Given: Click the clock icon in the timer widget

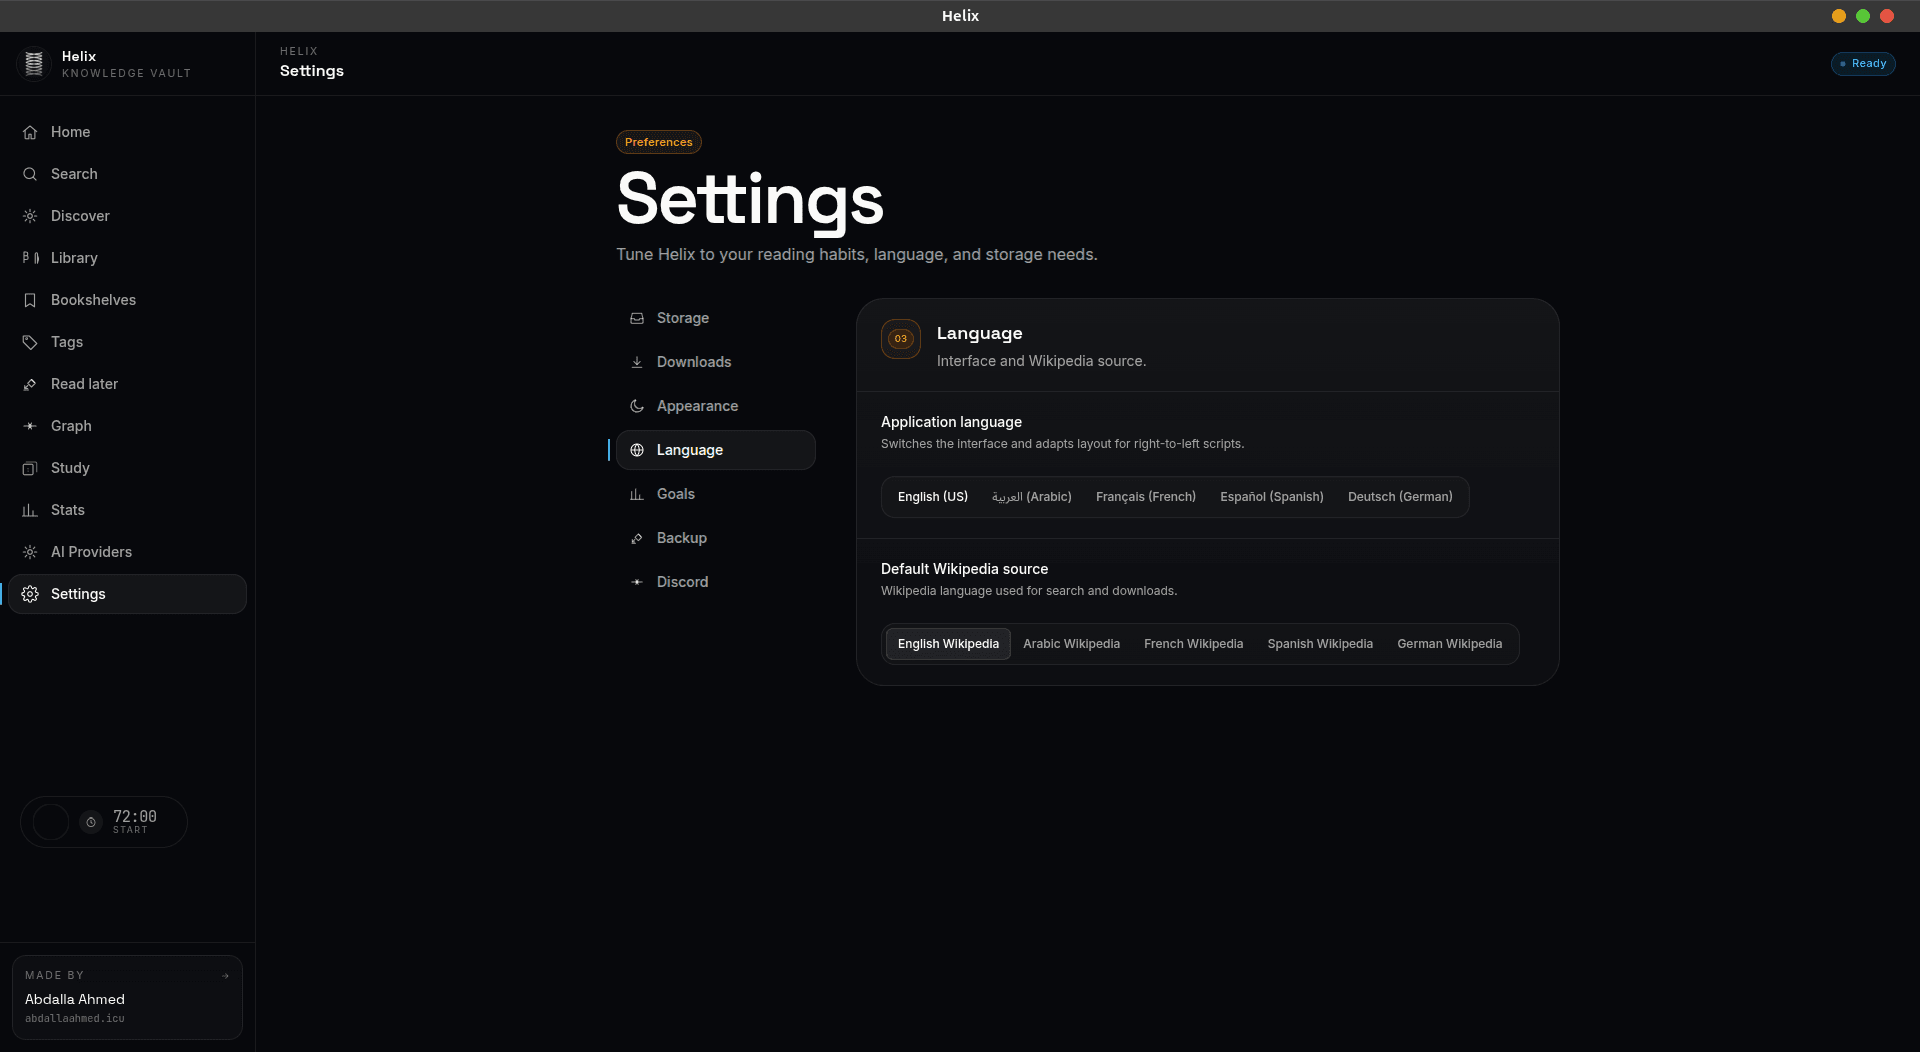Looking at the screenshot, I should tap(91, 822).
